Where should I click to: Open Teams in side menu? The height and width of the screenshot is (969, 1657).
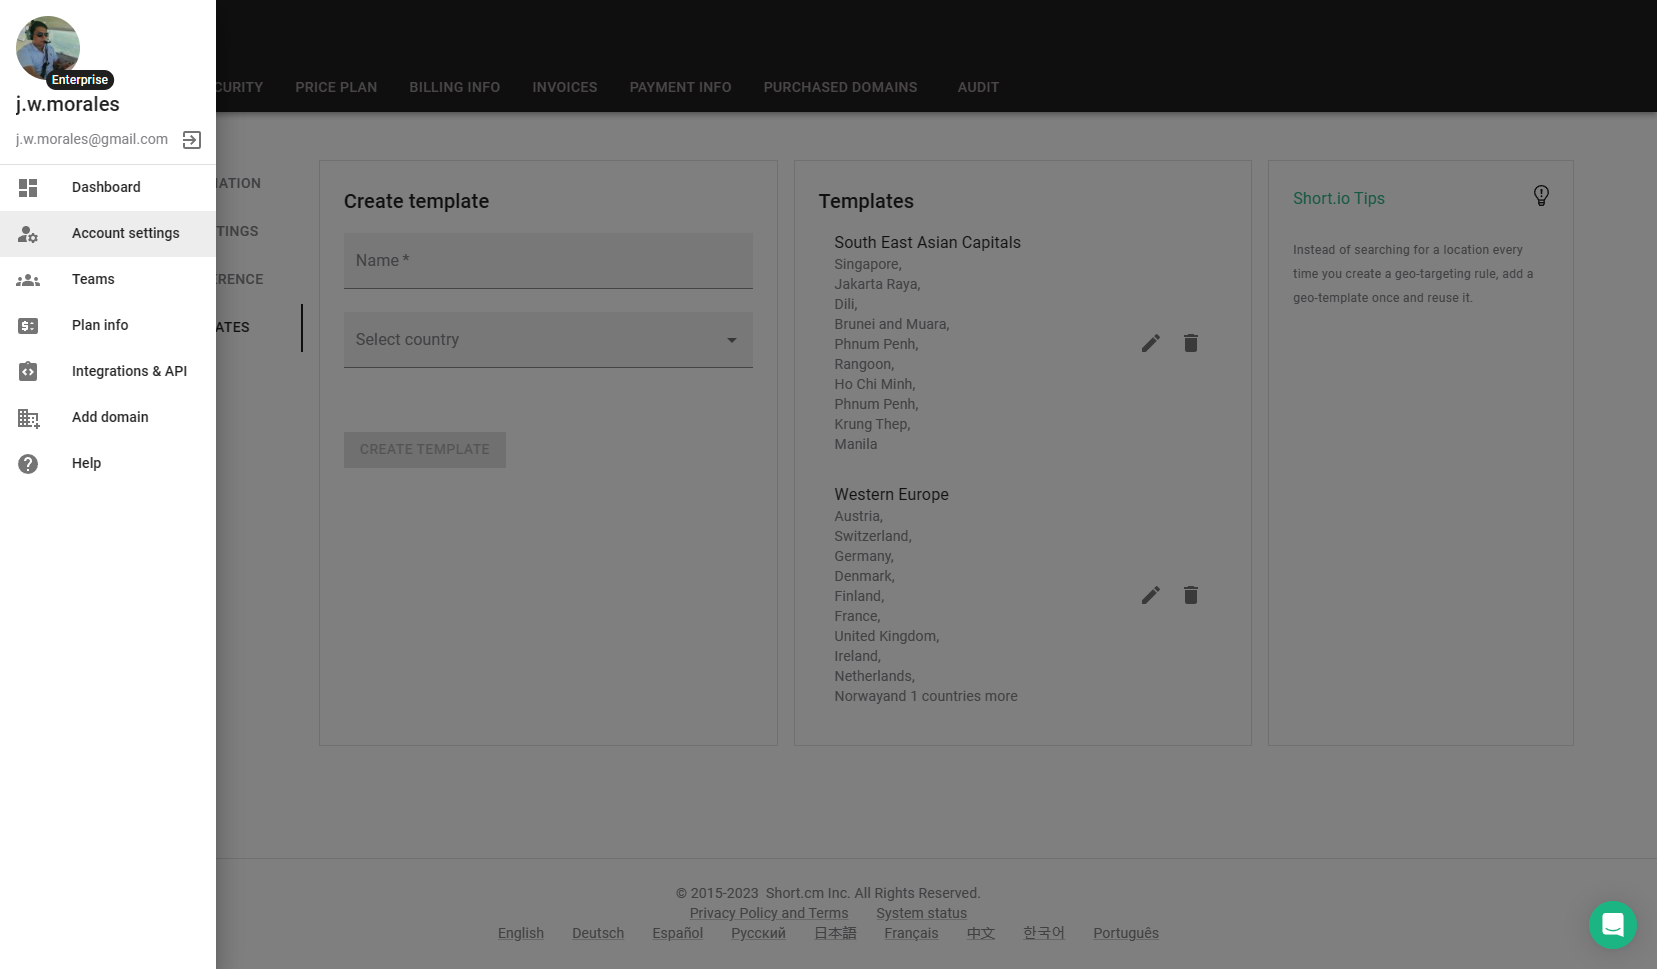pyautogui.click(x=108, y=279)
